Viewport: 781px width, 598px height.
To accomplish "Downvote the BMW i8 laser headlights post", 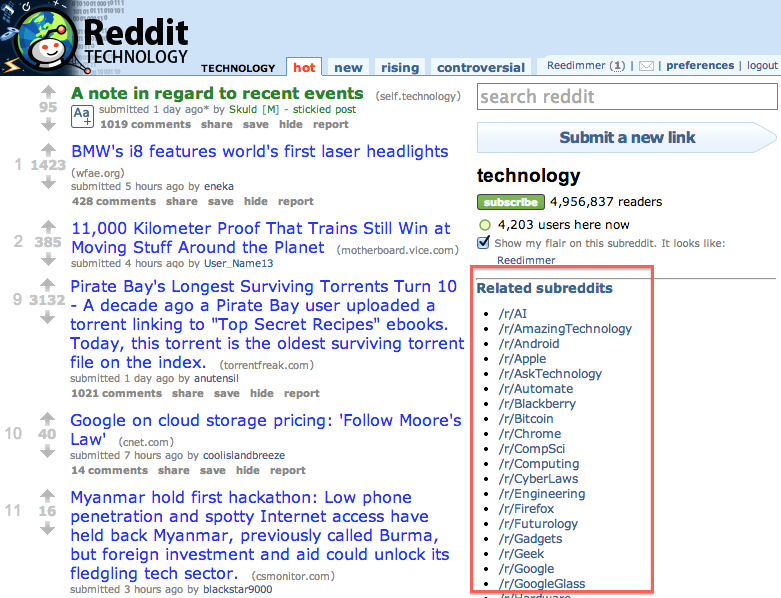I will (48, 183).
